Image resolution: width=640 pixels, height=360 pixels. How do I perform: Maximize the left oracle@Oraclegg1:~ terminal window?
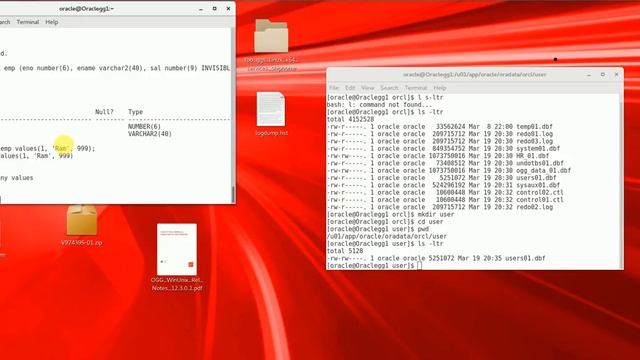pos(215,9)
